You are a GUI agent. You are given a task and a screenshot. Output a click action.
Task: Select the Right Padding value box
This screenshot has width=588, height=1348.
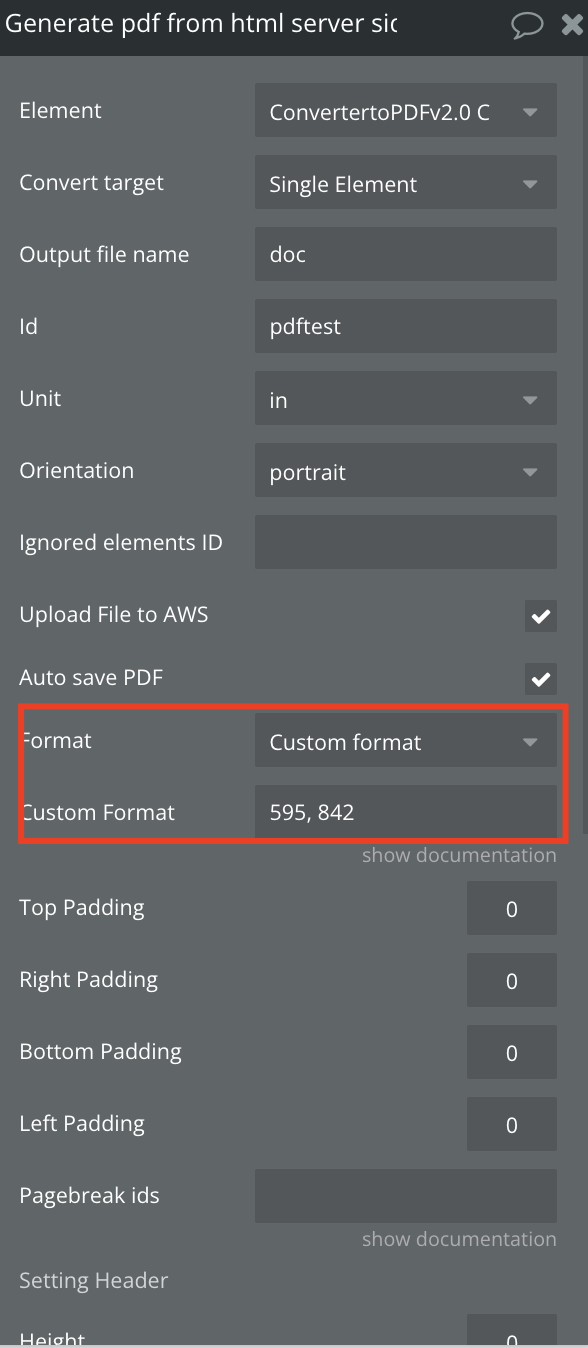coord(512,980)
